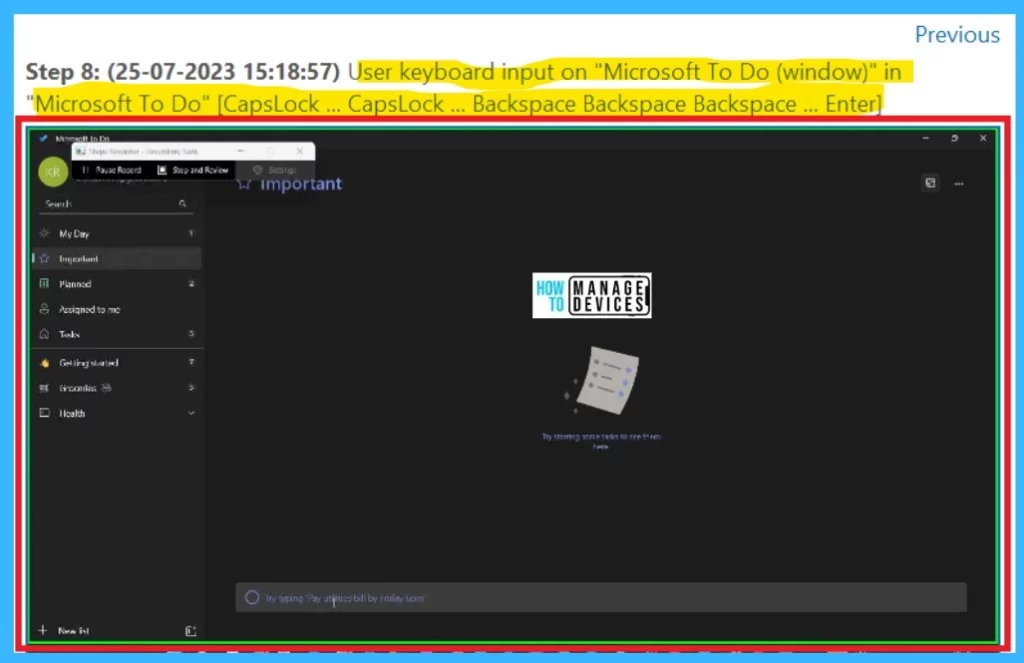This screenshot has height=663, width=1024.
Task: Restore the Microsoft To Do window
Action: click(954, 138)
